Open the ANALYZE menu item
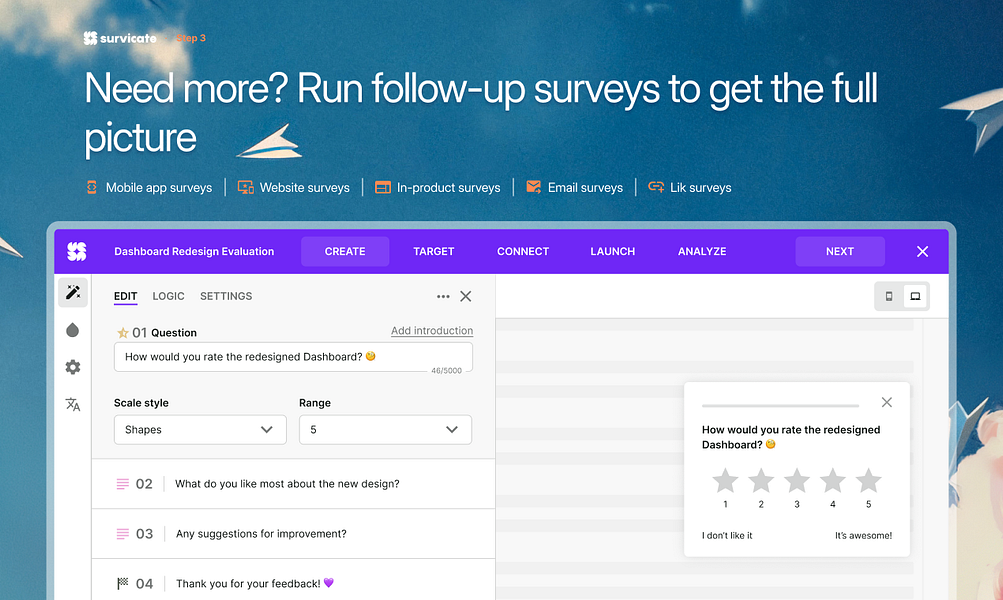 coord(701,251)
